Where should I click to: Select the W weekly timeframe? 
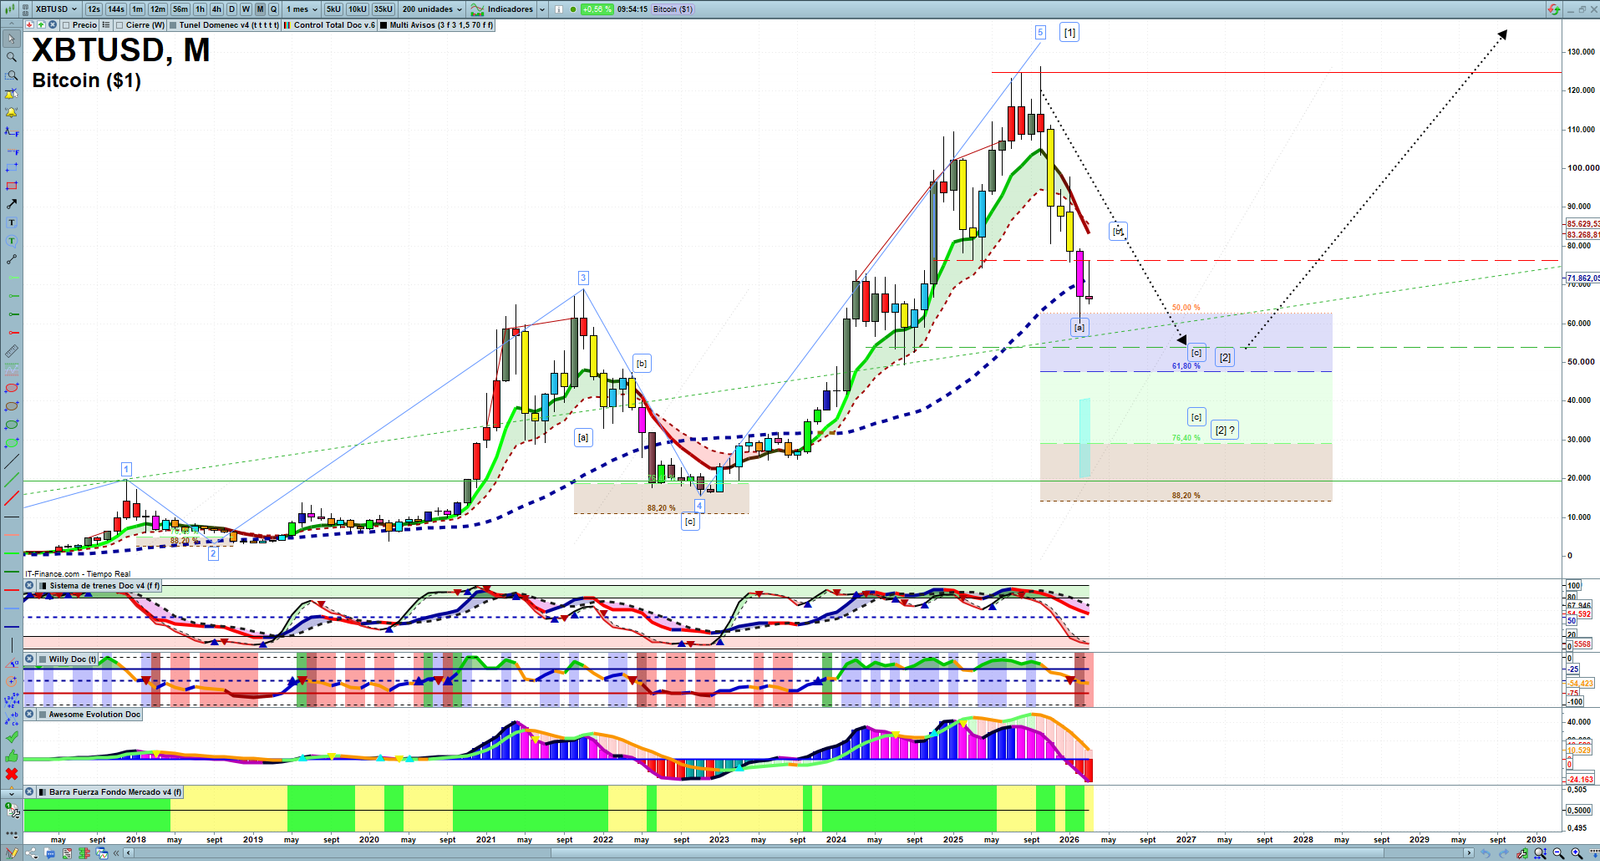tap(246, 9)
